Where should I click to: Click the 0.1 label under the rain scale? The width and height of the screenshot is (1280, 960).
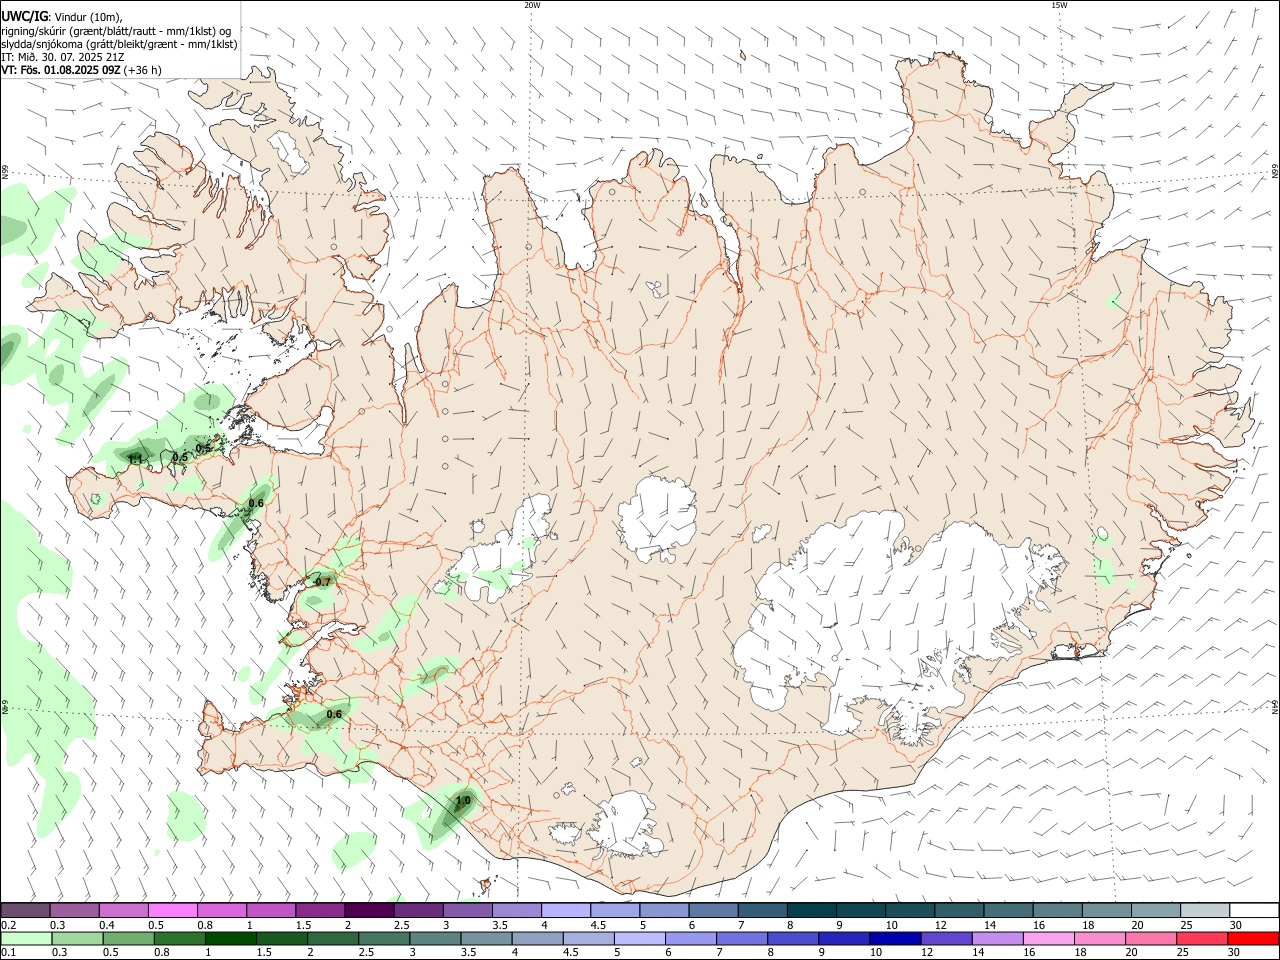coord(8,953)
